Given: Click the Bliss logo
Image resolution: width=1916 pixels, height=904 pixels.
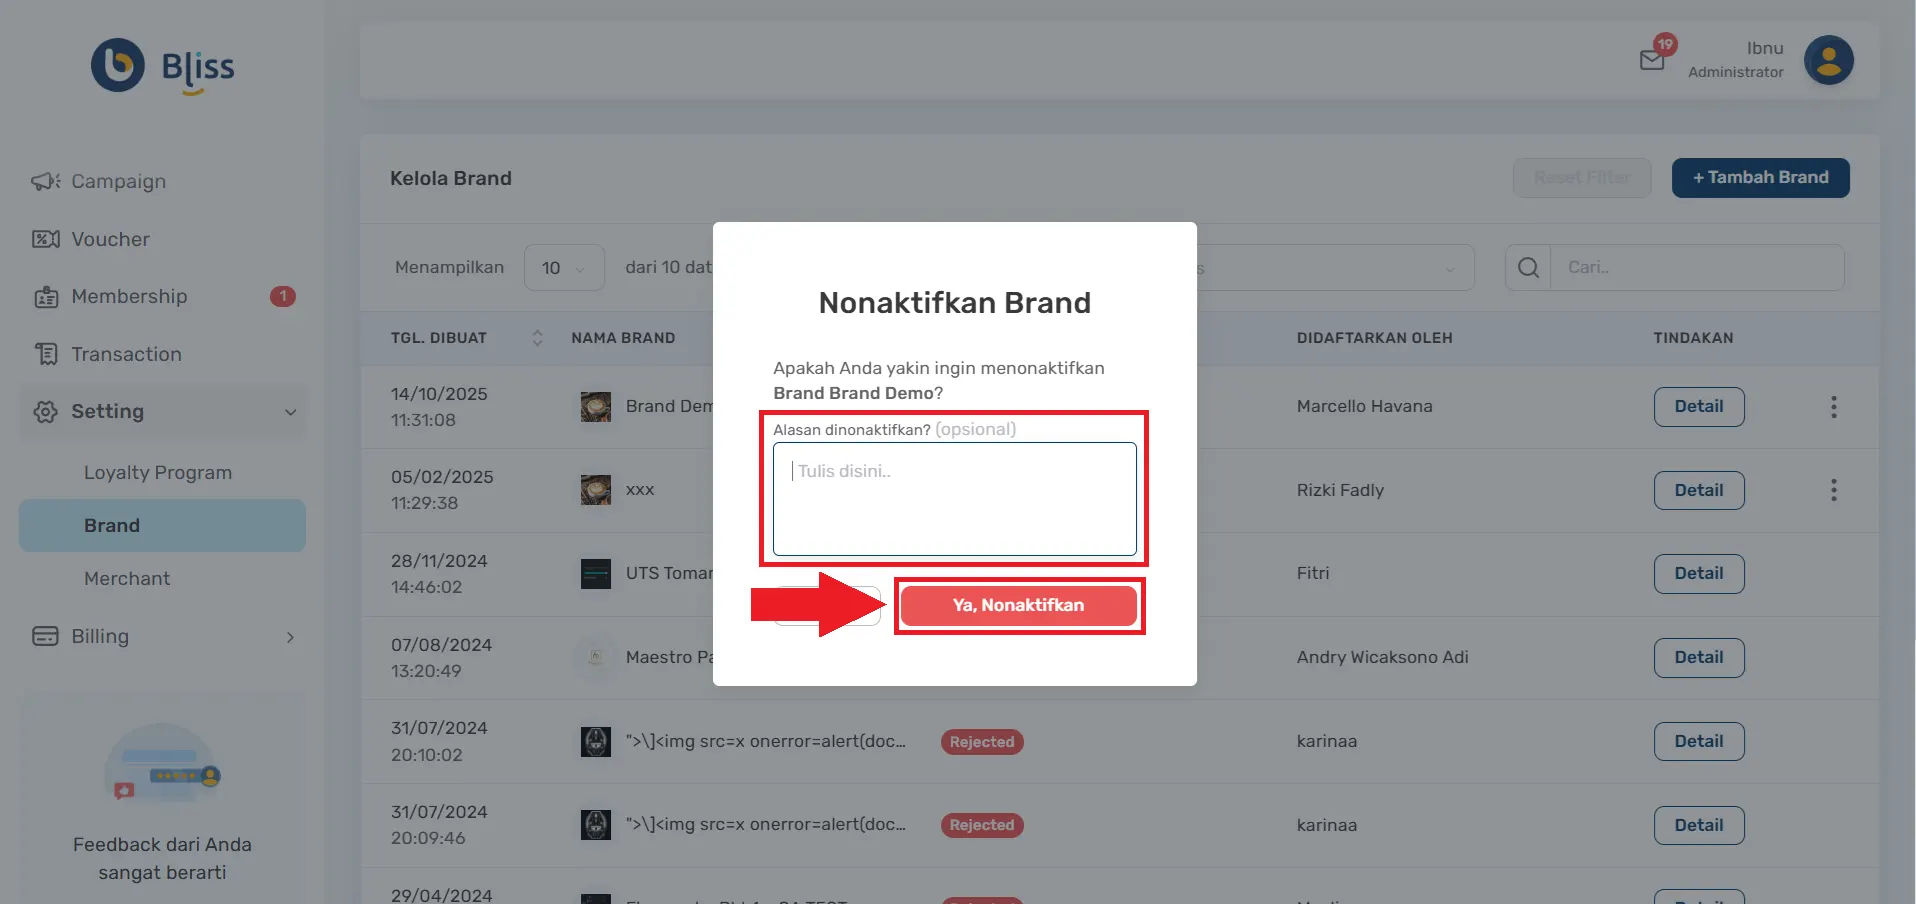Looking at the screenshot, I should [x=162, y=66].
